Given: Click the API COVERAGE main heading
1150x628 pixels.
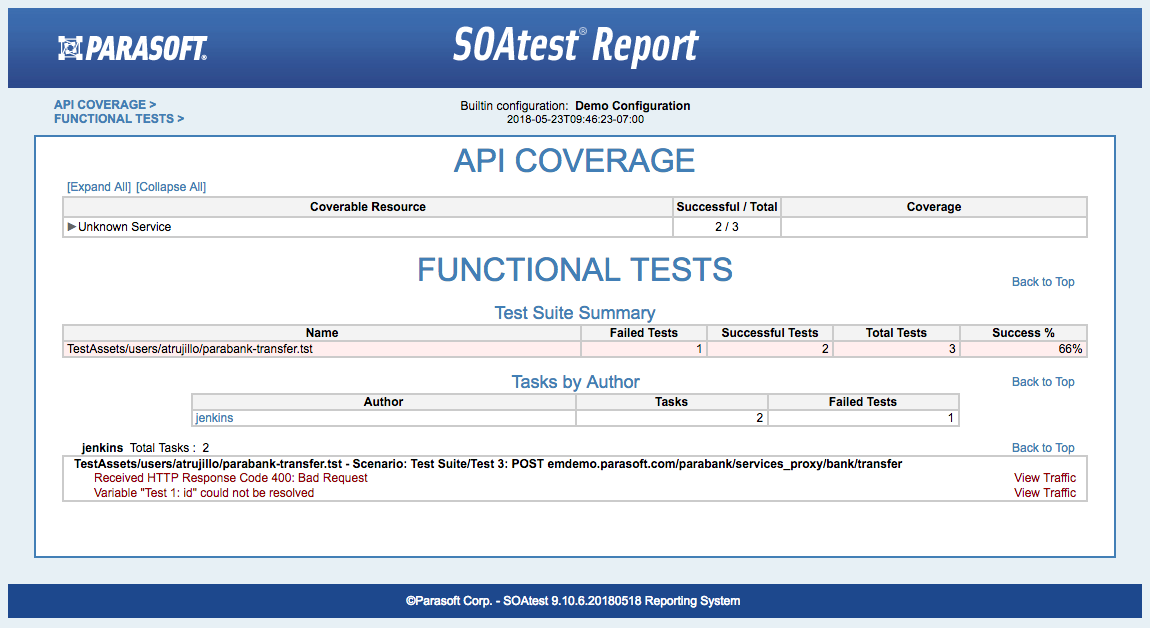Looking at the screenshot, I should coord(574,161).
